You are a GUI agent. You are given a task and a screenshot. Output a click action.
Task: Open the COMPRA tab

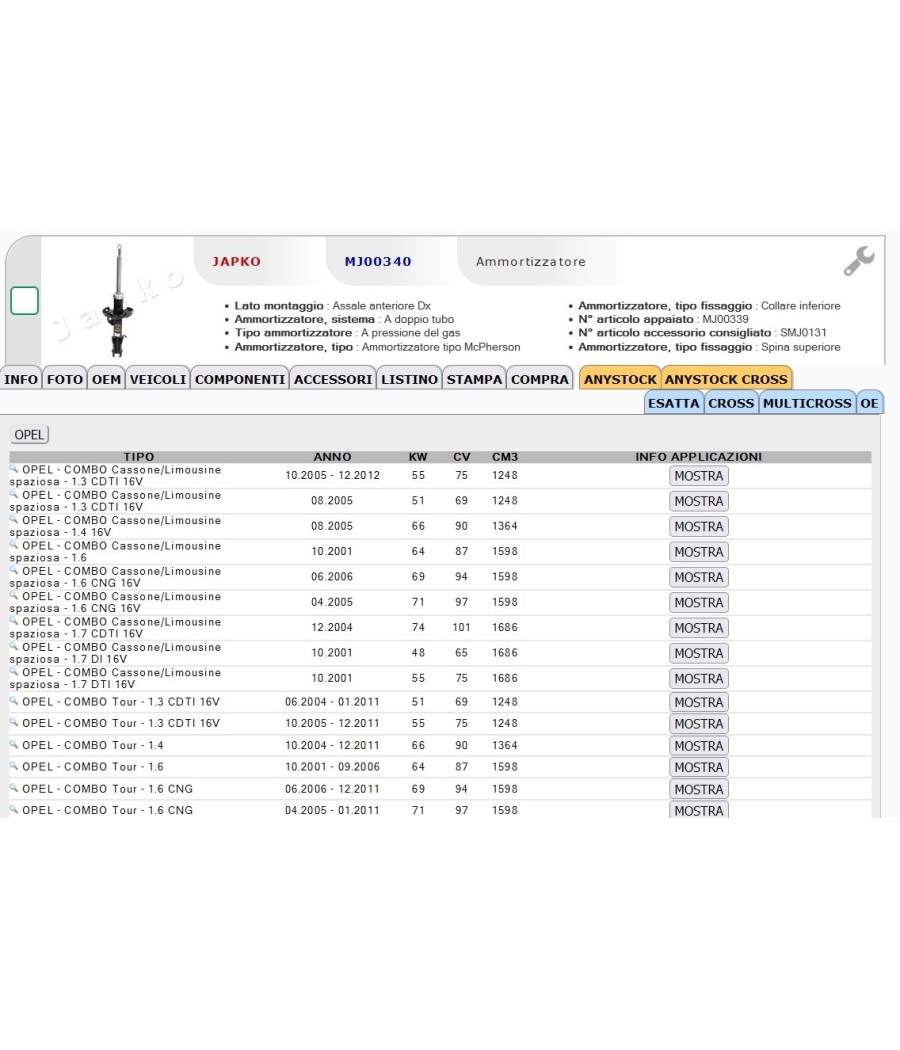(x=540, y=379)
